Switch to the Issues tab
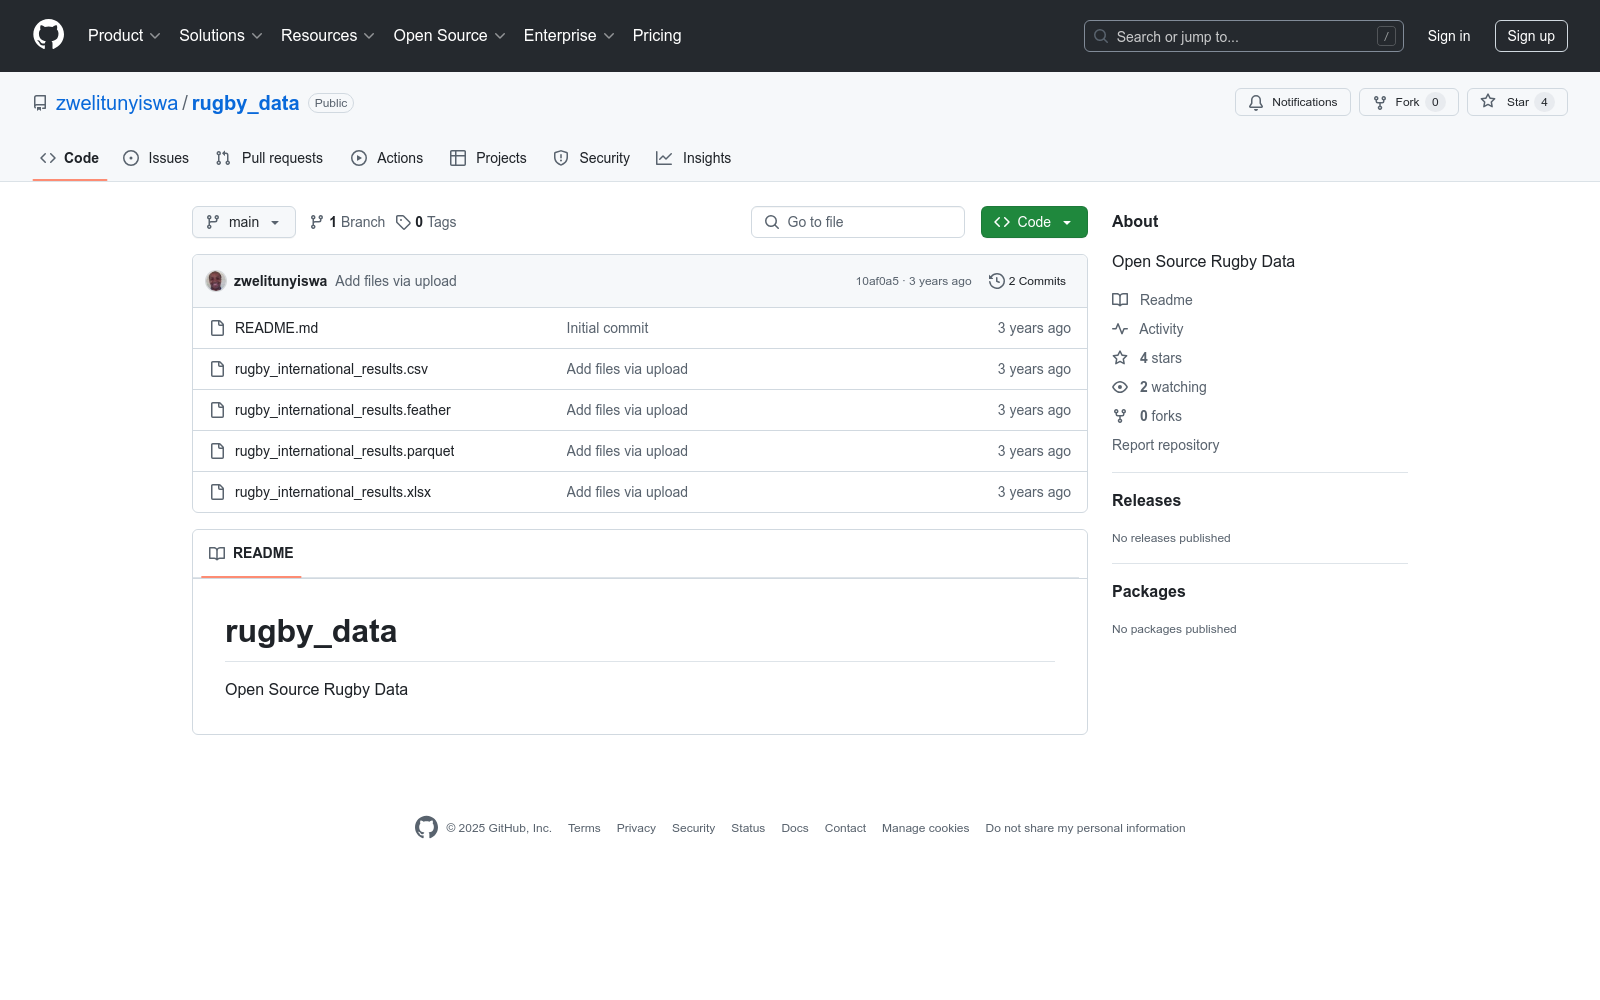 coord(156,158)
